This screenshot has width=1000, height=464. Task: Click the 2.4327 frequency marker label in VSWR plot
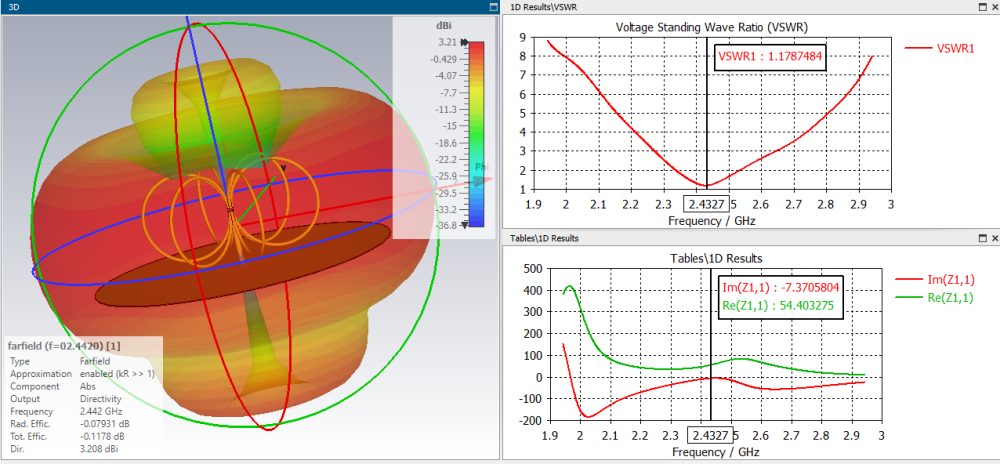tap(706, 204)
